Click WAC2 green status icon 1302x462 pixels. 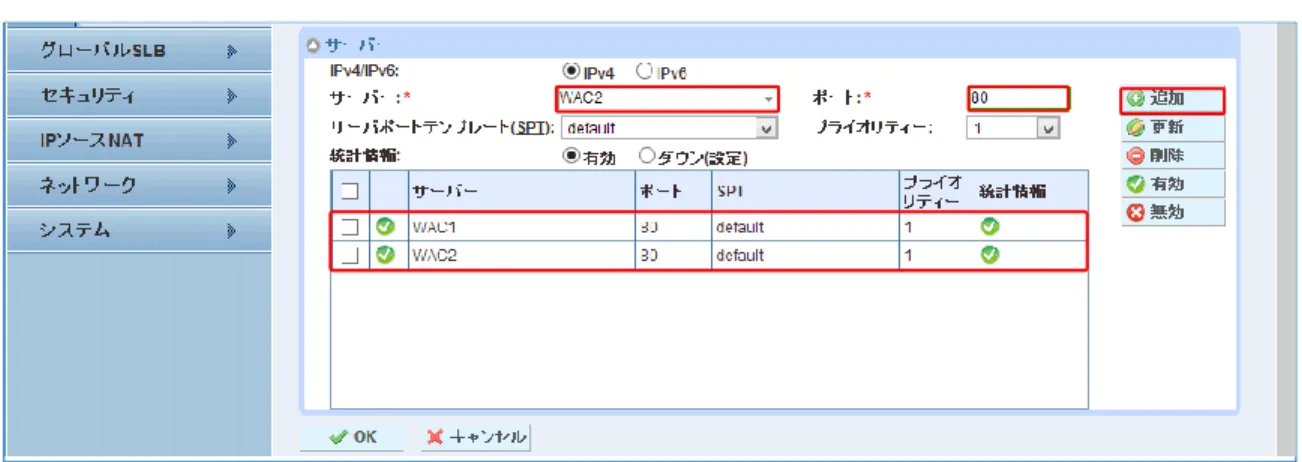(385, 255)
